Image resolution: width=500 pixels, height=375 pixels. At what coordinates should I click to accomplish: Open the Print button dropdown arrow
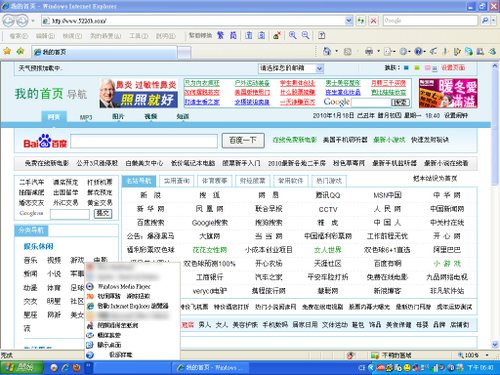[x=378, y=51]
